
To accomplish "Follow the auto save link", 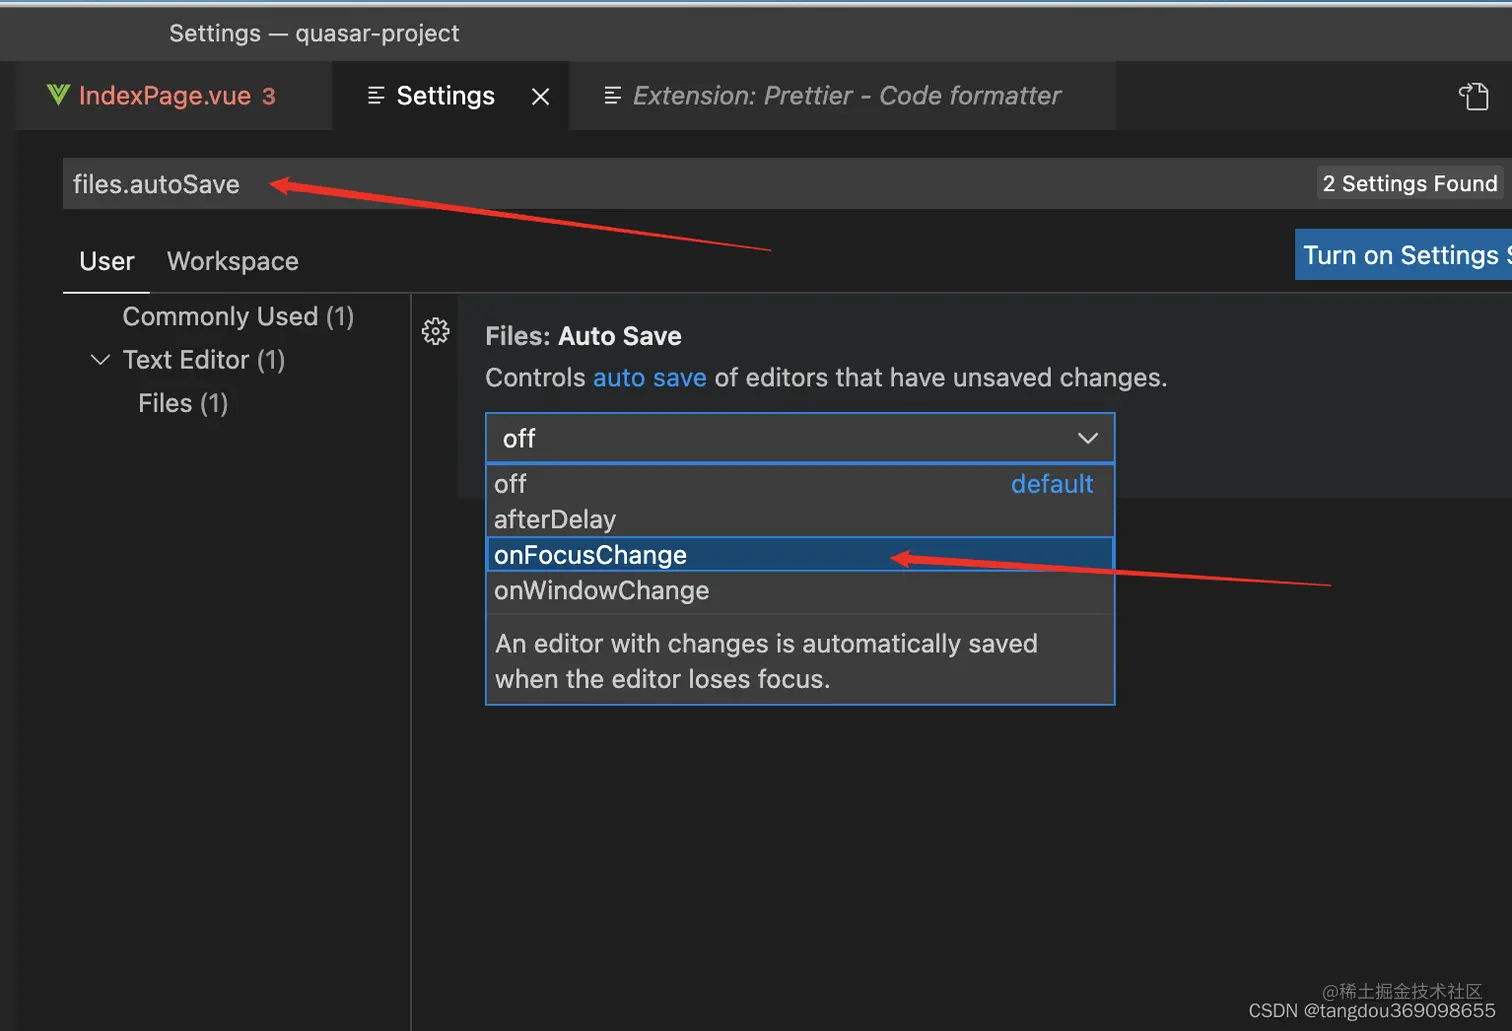I will pos(650,378).
